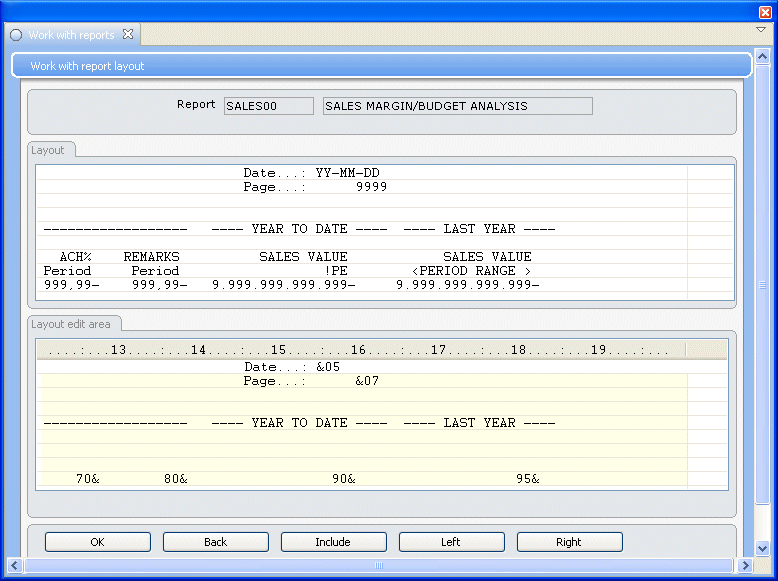Screen dimensions: 778x581
Task: Open the view menu dropdown arrow
Action: (x=760, y=30)
